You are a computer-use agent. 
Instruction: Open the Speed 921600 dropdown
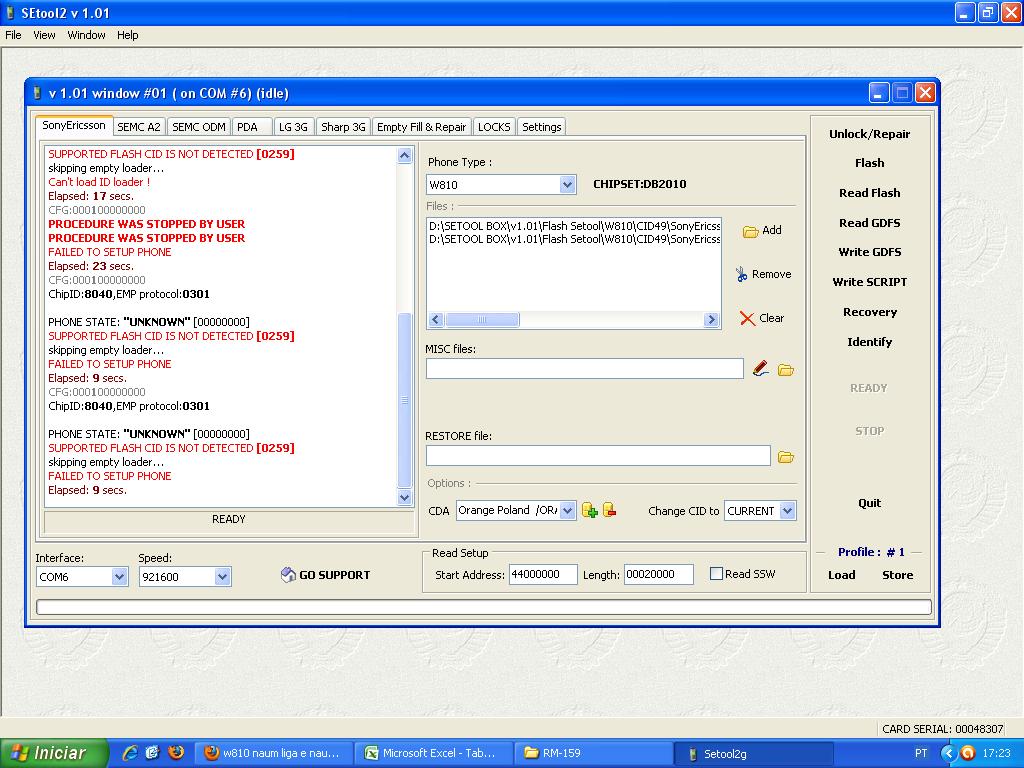[x=222, y=577]
